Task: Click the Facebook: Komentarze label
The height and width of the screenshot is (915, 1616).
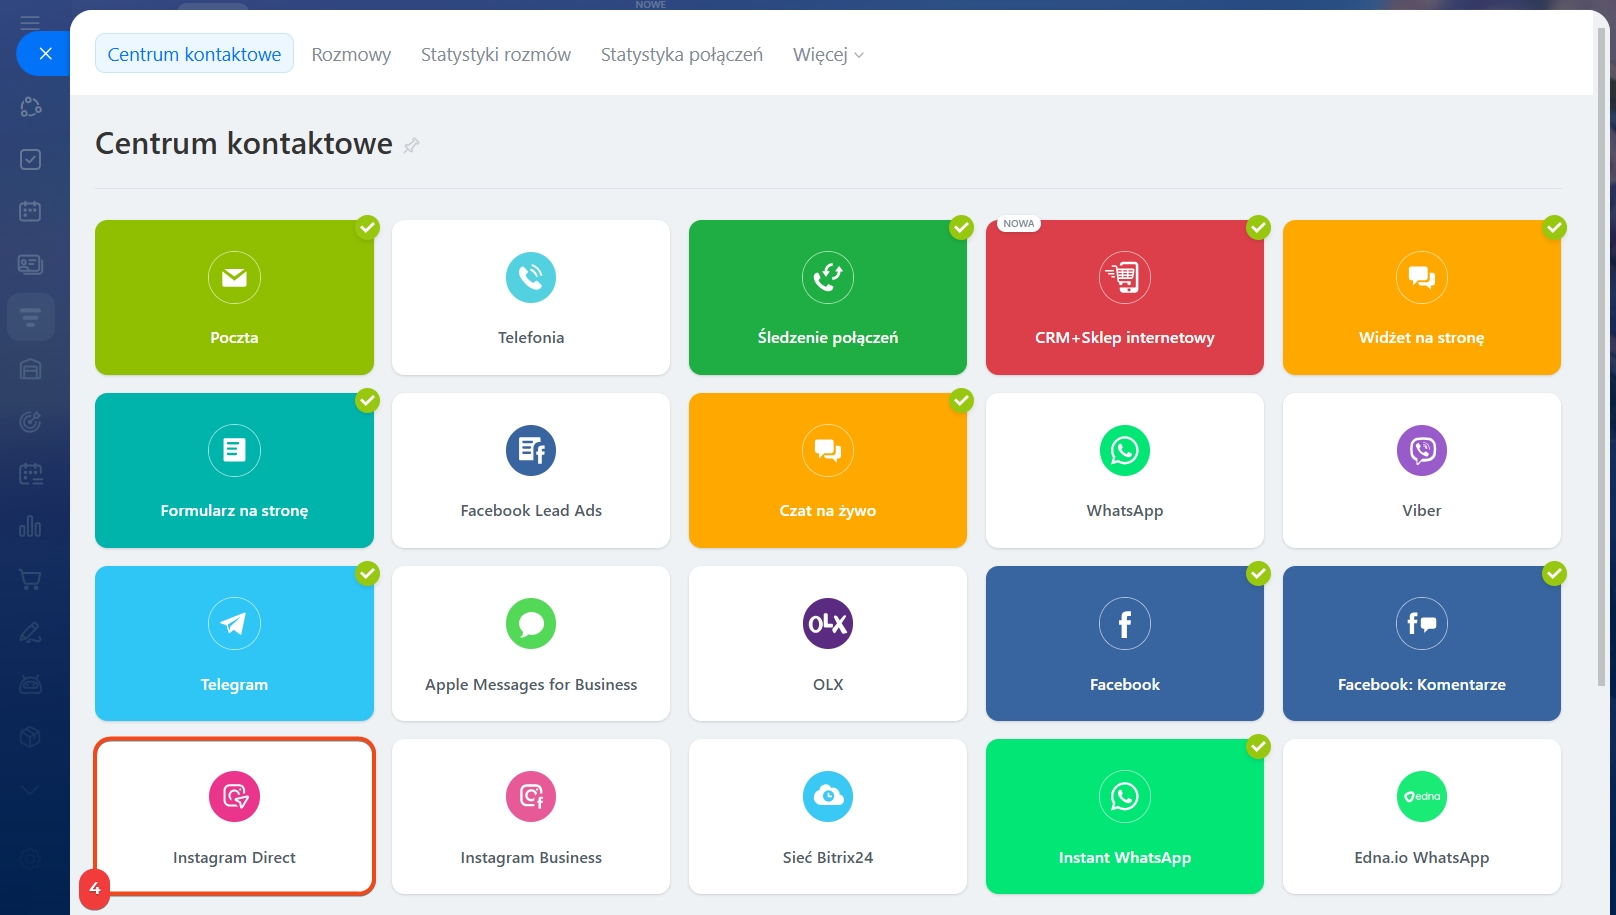Action: click(x=1422, y=685)
